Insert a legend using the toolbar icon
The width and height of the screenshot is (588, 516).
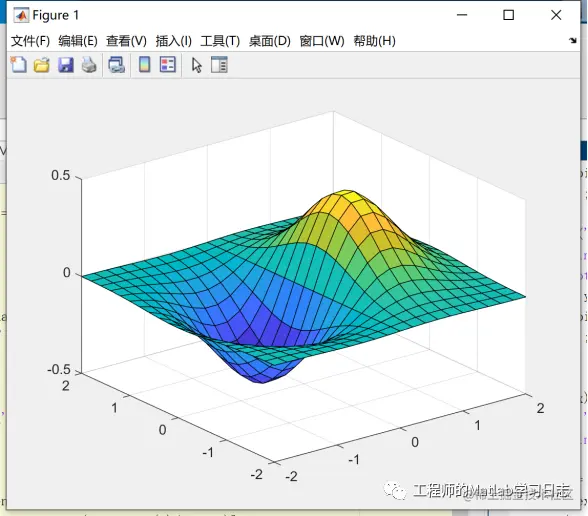coord(168,64)
